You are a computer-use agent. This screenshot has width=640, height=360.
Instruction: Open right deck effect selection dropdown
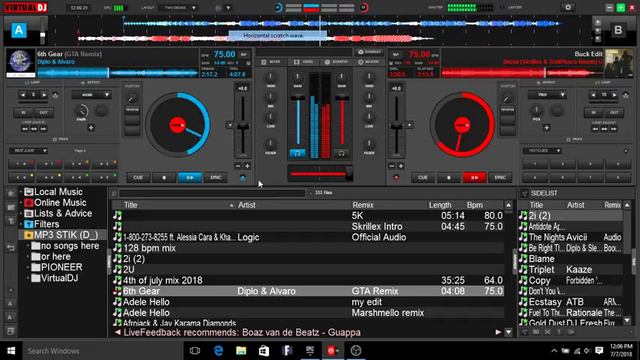[546, 95]
